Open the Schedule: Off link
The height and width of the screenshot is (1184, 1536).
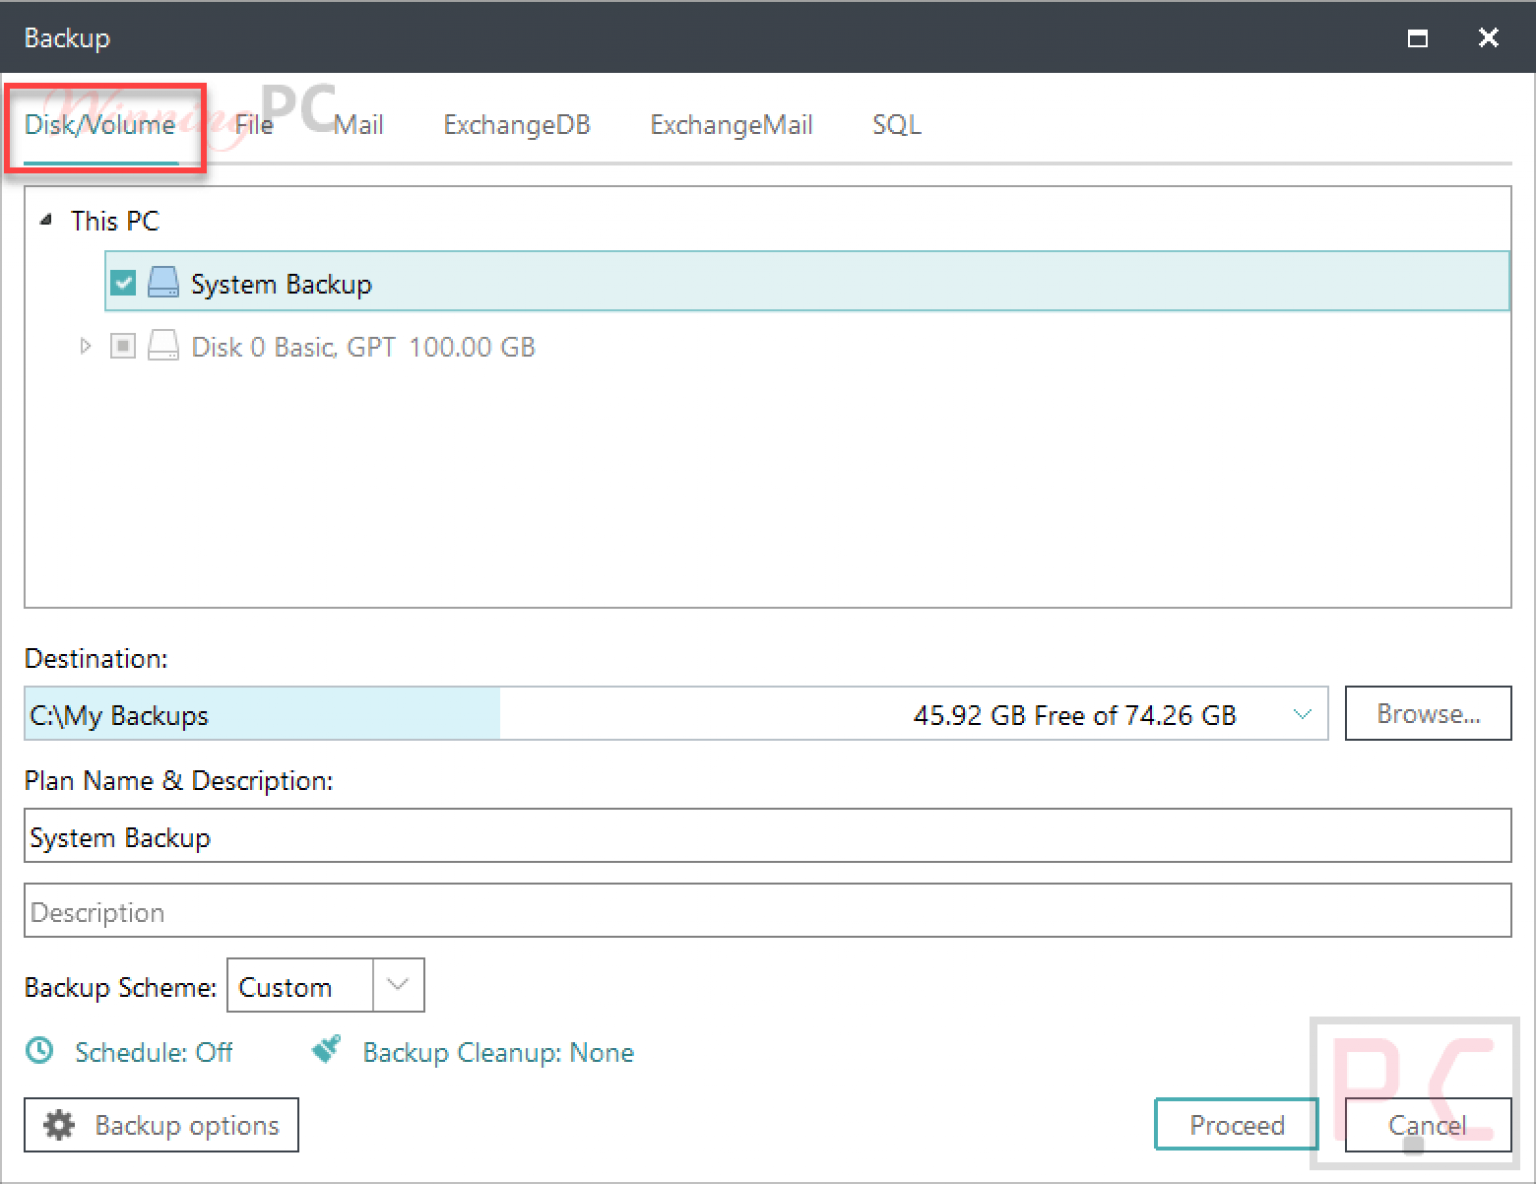click(153, 1052)
